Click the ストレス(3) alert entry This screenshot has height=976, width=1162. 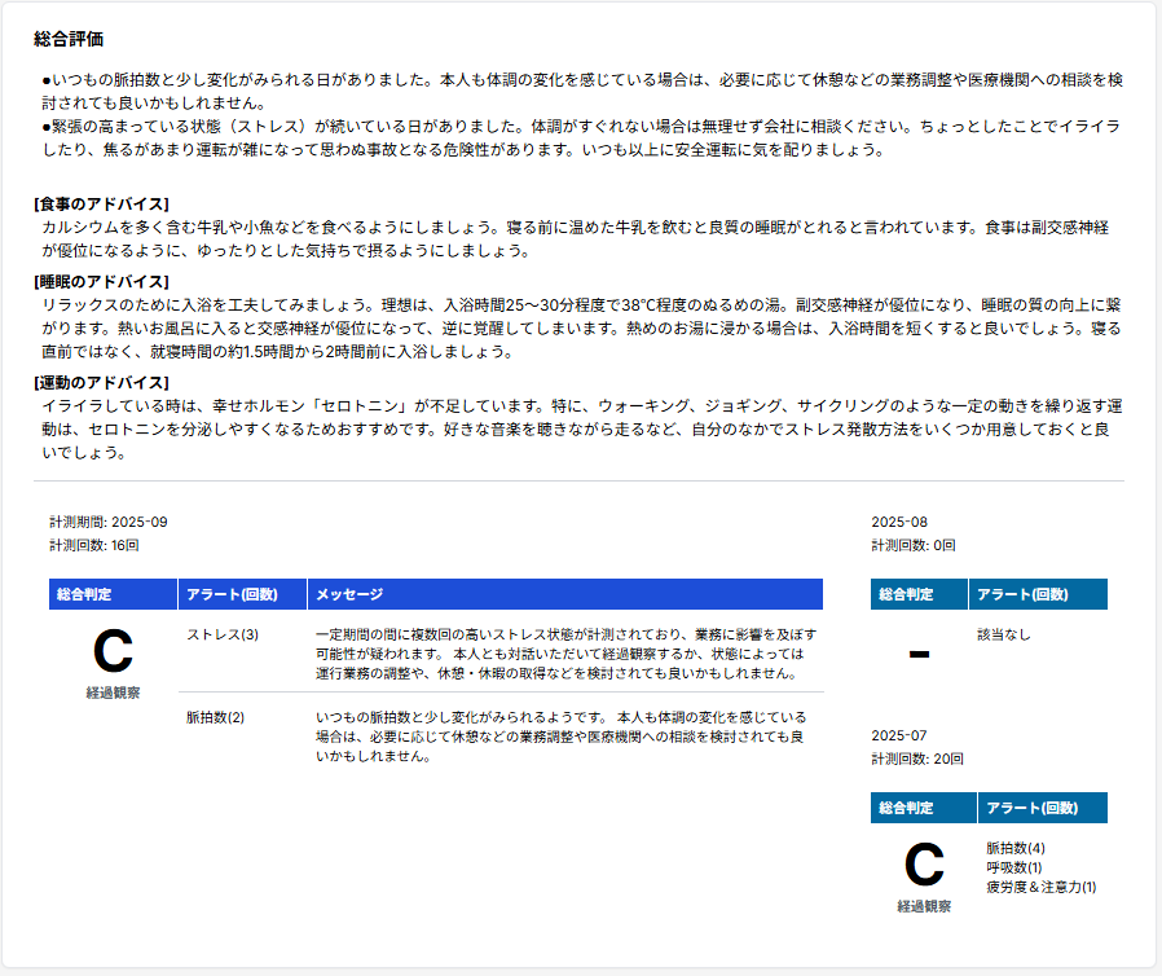[x=222, y=635]
